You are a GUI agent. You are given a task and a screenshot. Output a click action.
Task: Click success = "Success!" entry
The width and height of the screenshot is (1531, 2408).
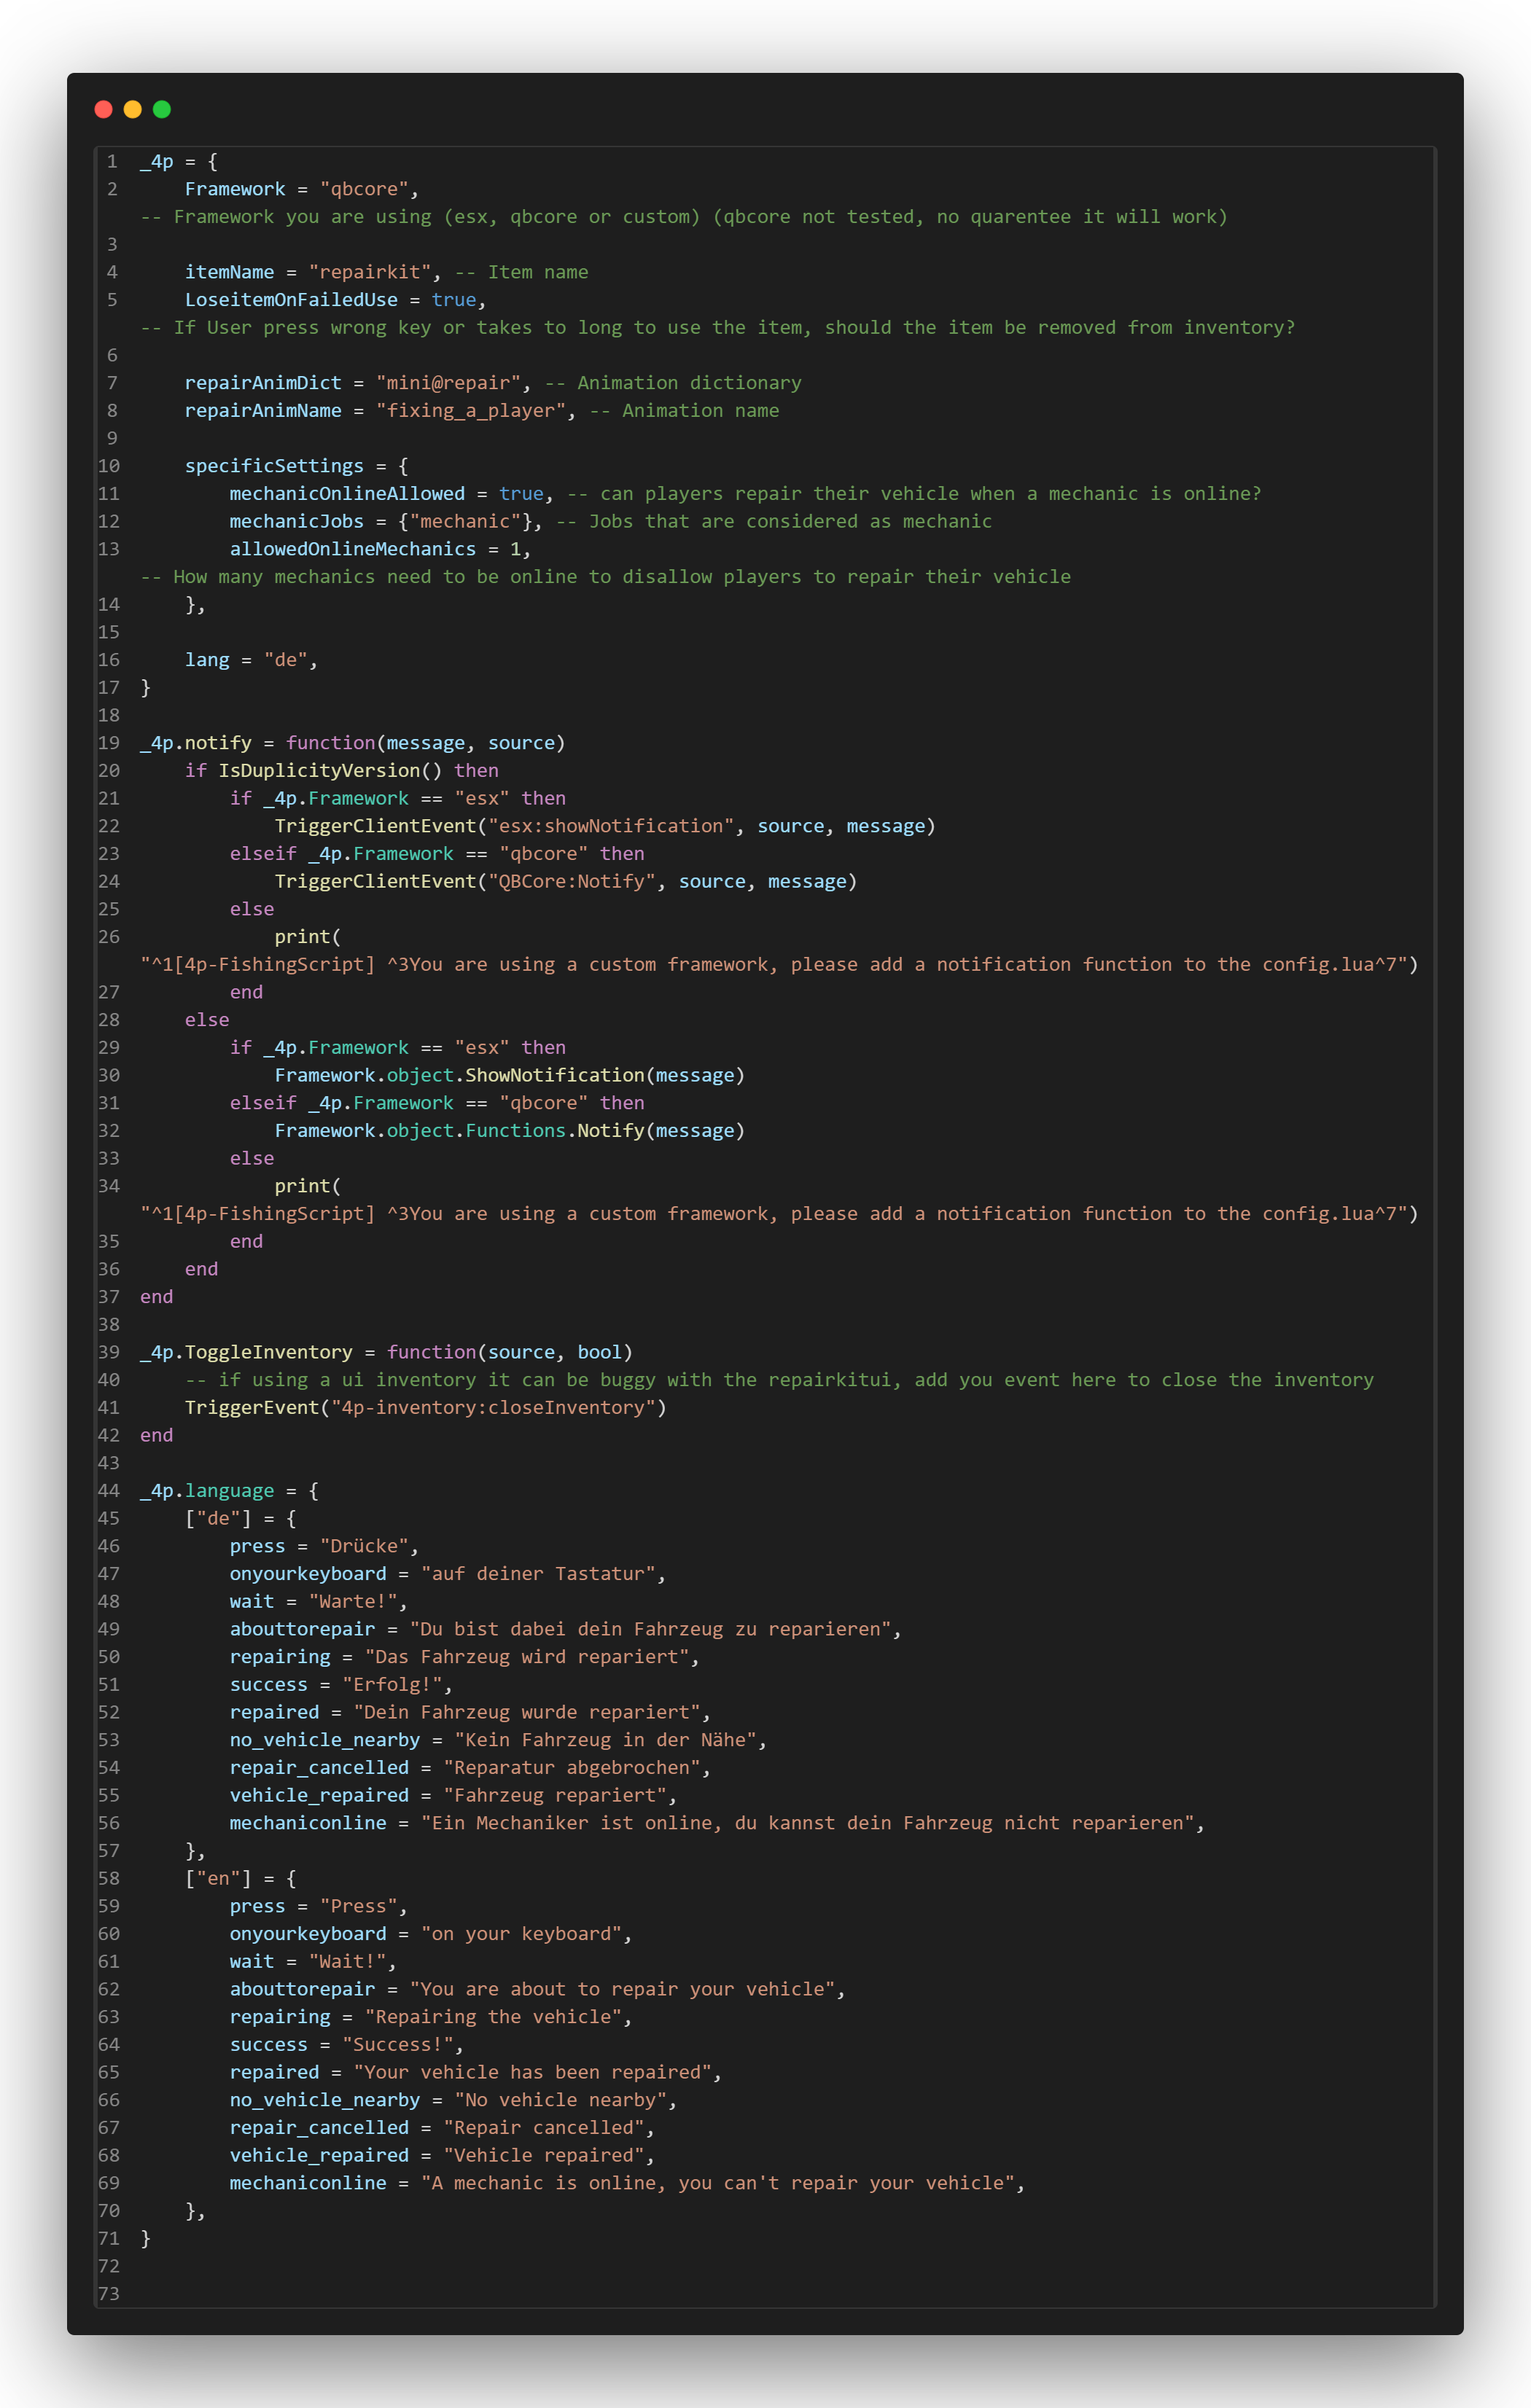click(x=346, y=2045)
